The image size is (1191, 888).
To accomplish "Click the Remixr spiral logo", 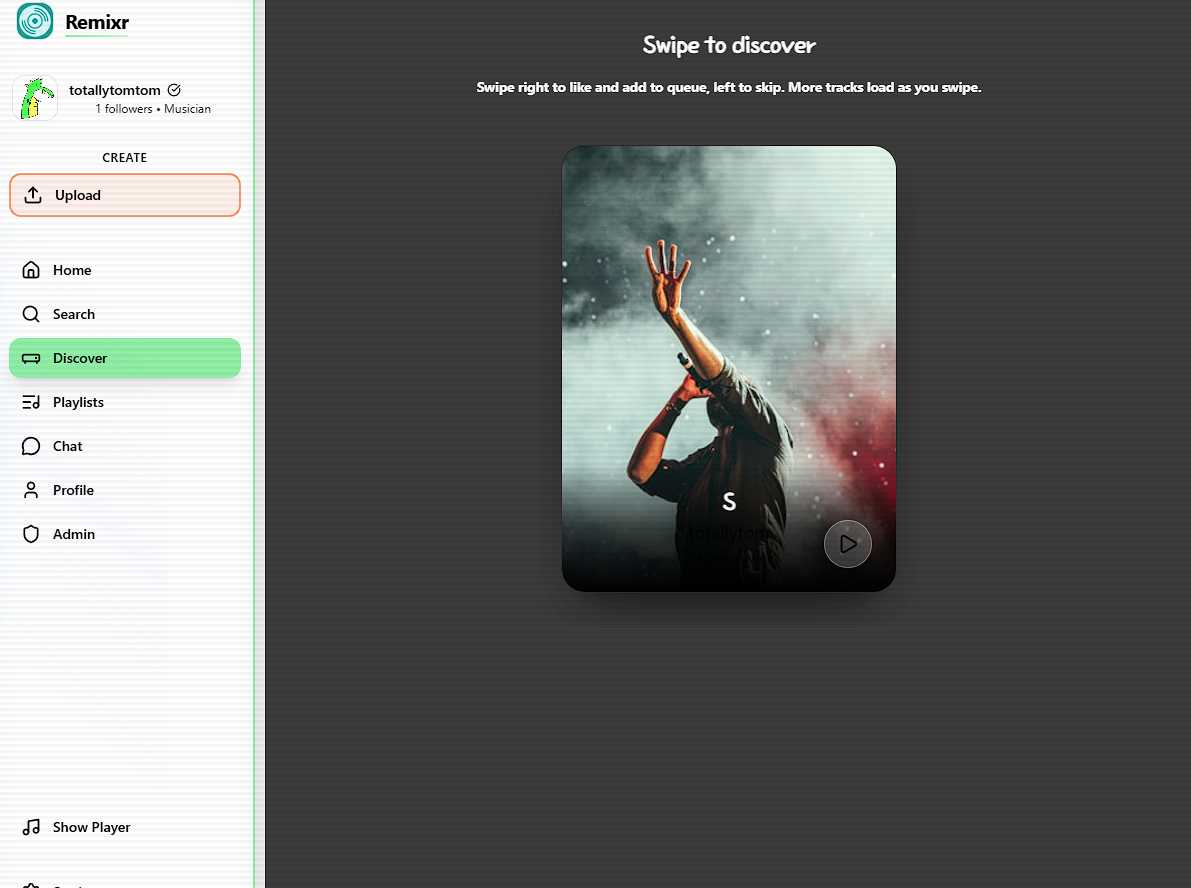I will 35,20.
